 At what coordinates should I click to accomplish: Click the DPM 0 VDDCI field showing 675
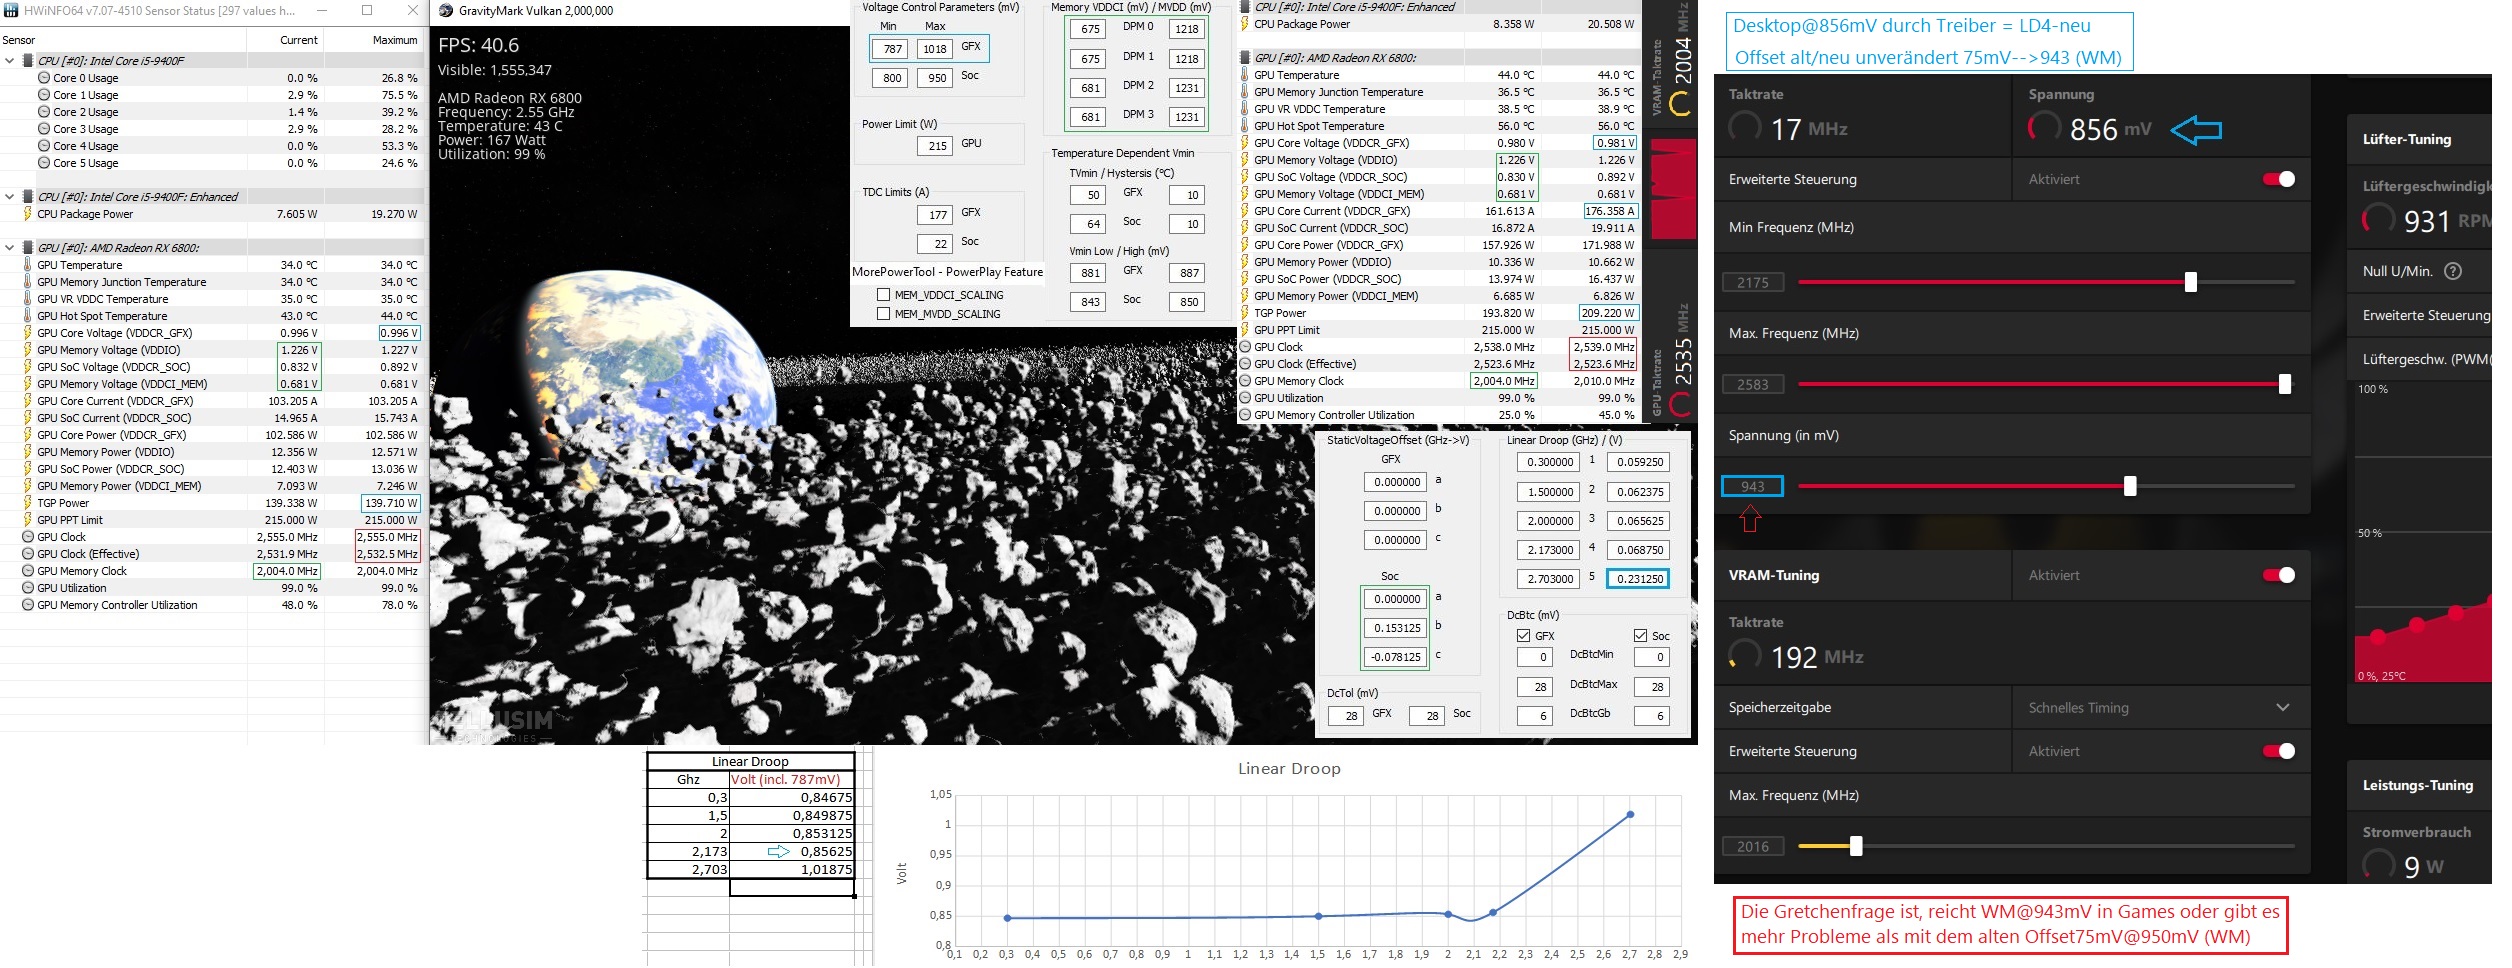[x=1088, y=30]
